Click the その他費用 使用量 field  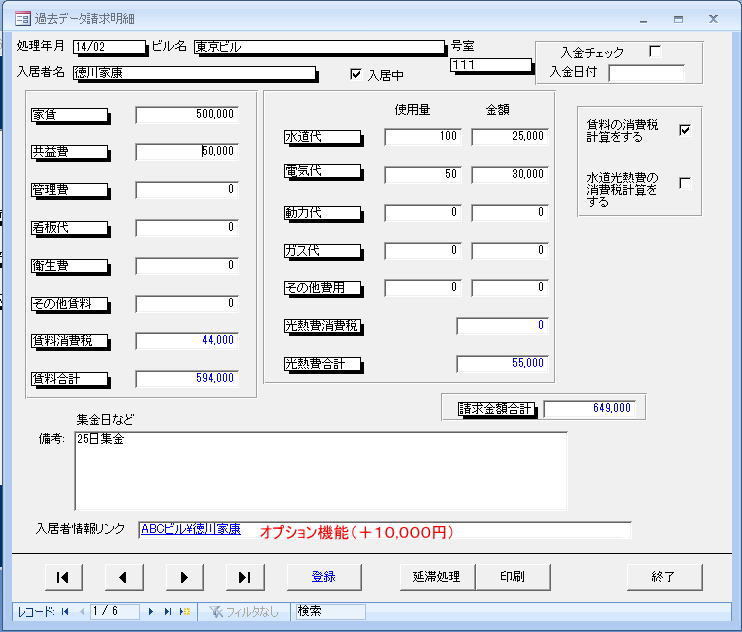pyautogui.click(x=423, y=288)
